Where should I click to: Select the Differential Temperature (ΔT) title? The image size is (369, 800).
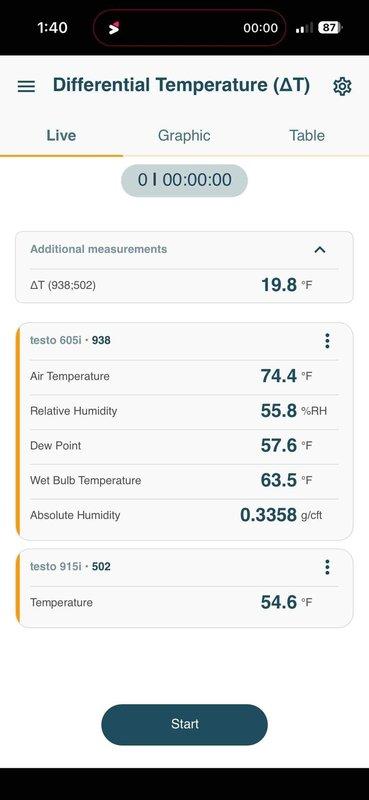181,85
